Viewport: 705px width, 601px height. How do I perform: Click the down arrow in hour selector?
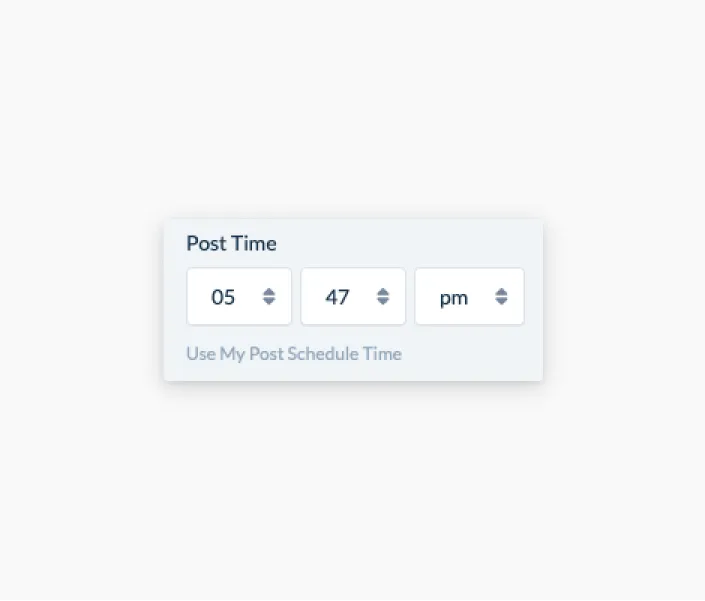click(269, 302)
